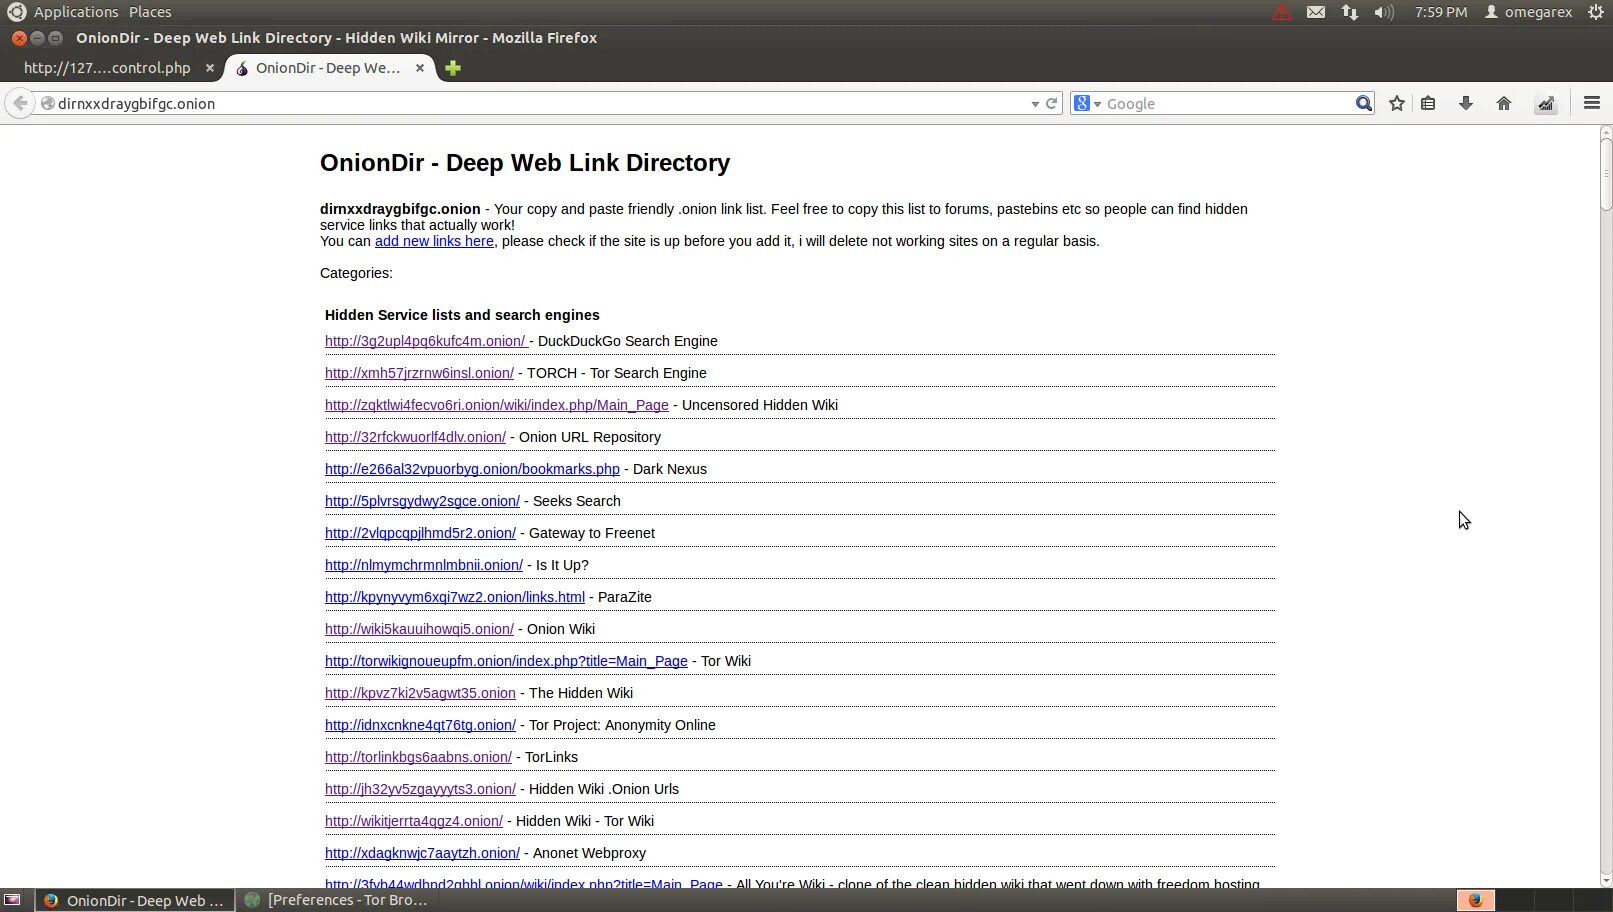
Task: Open the Places menu
Action: pyautogui.click(x=150, y=12)
